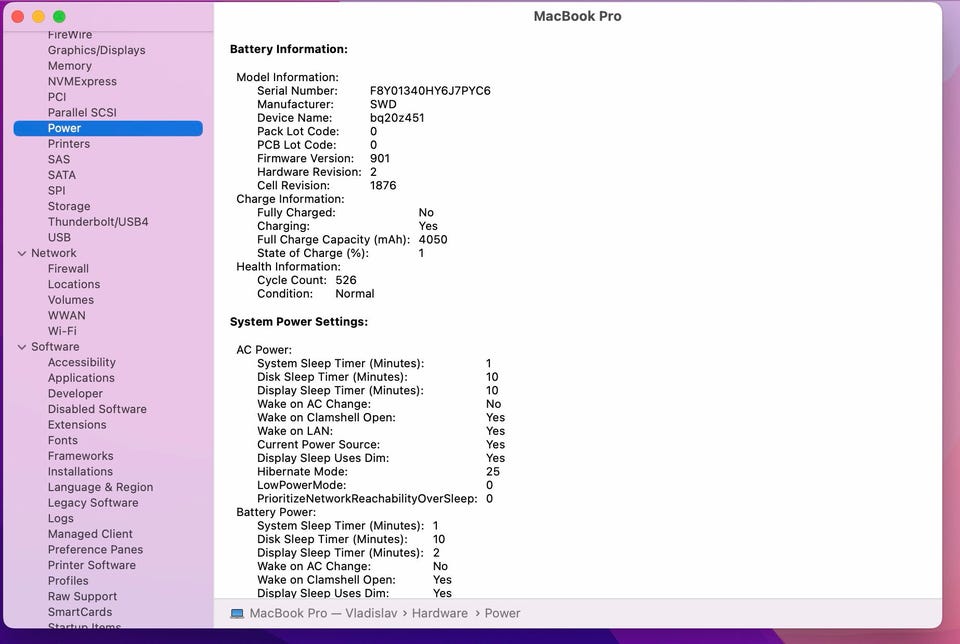Viewport: 960px width, 644px height.
Task: Open Accessibility under Software
Action: tap(81, 362)
